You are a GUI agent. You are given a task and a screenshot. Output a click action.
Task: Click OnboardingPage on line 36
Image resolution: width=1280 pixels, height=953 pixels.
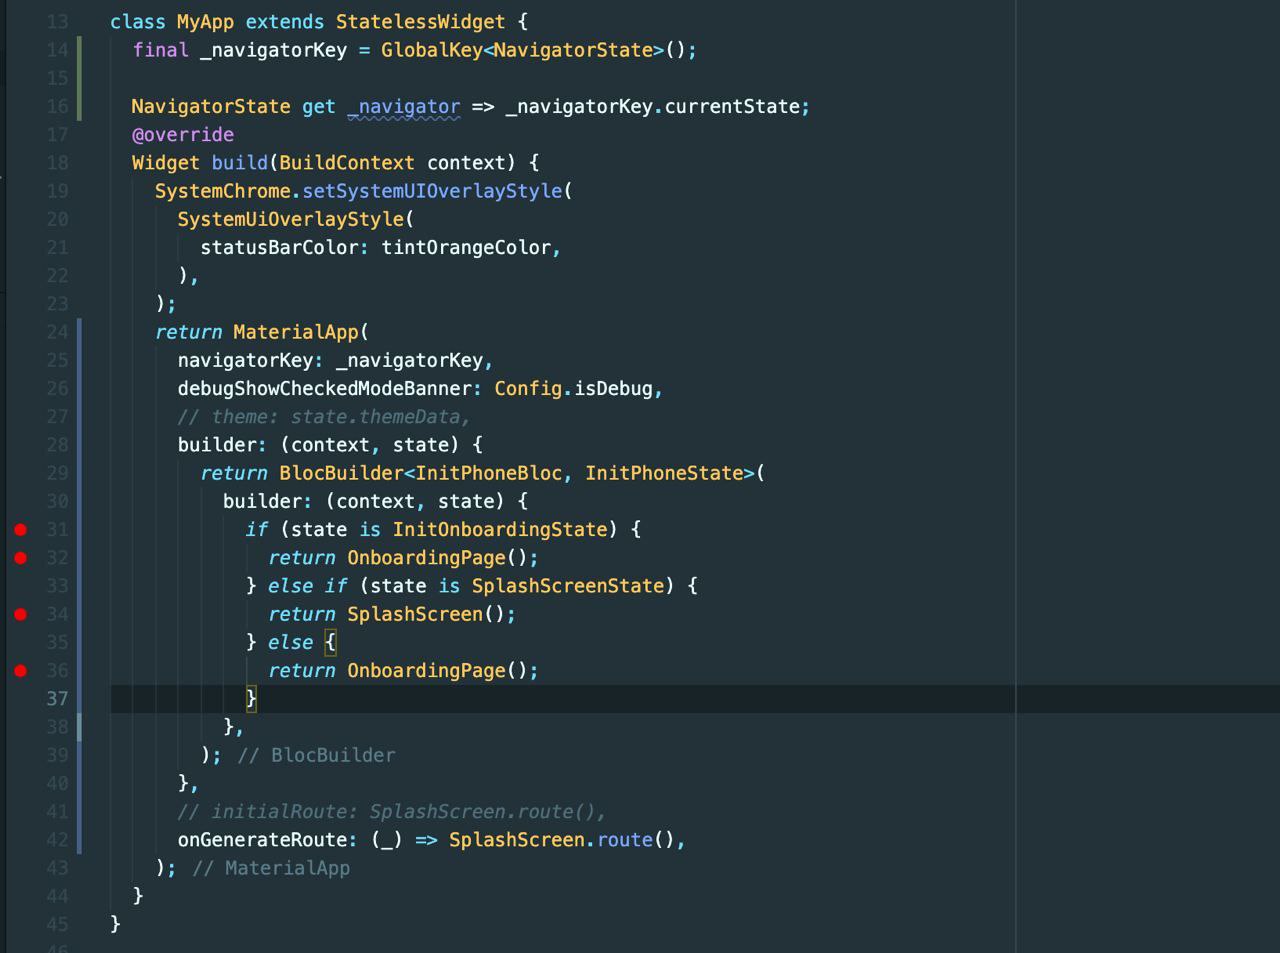[x=426, y=670]
